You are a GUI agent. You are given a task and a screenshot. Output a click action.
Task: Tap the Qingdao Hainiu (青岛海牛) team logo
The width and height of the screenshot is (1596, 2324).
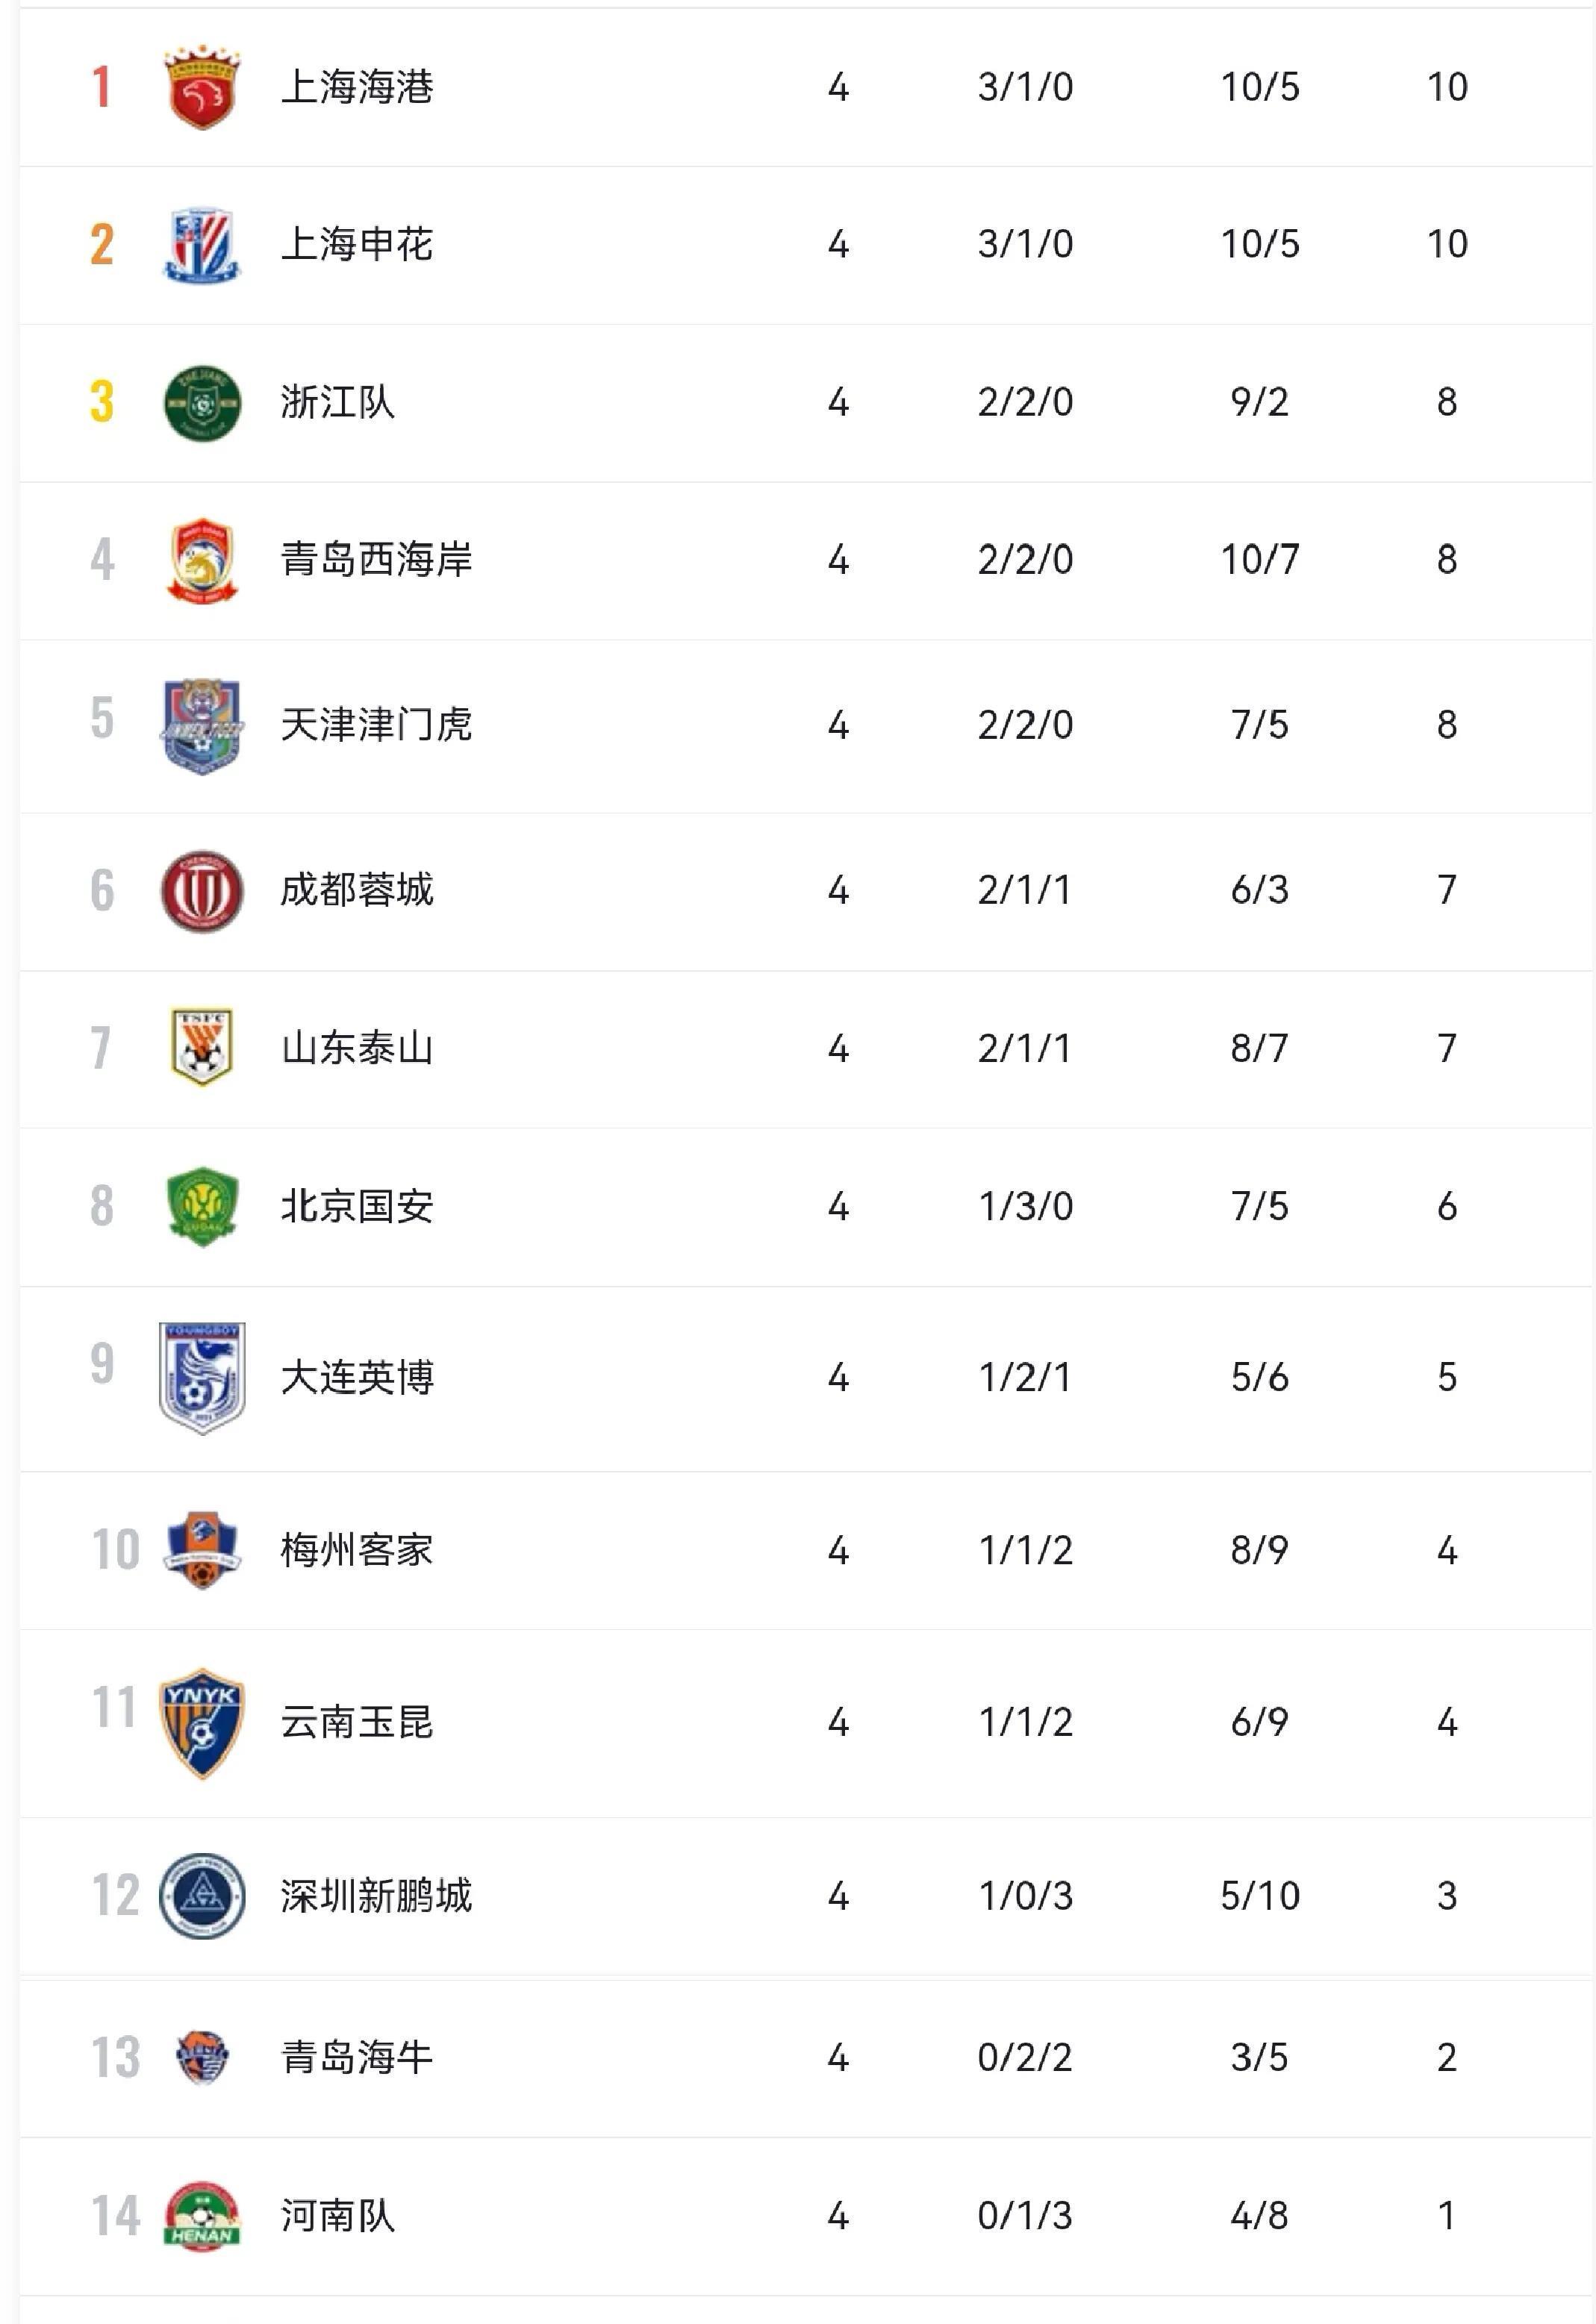(x=201, y=2057)
